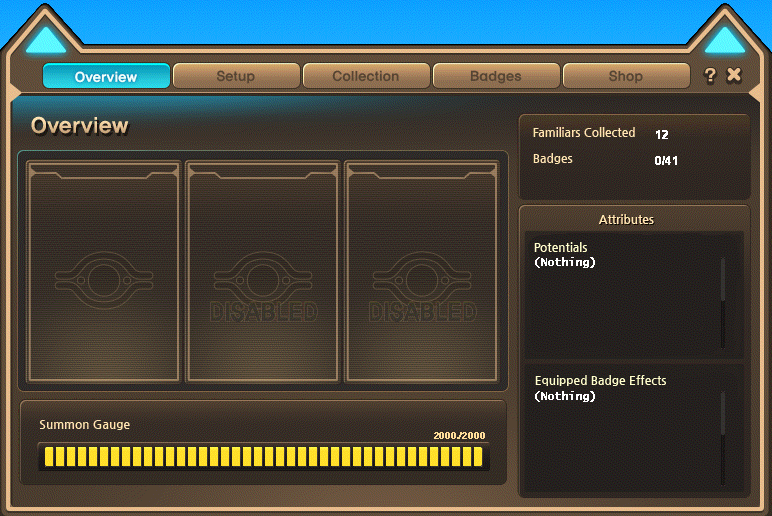Switch to the Overview tab
The image size is (772, 516).
[x=106, y=76]
